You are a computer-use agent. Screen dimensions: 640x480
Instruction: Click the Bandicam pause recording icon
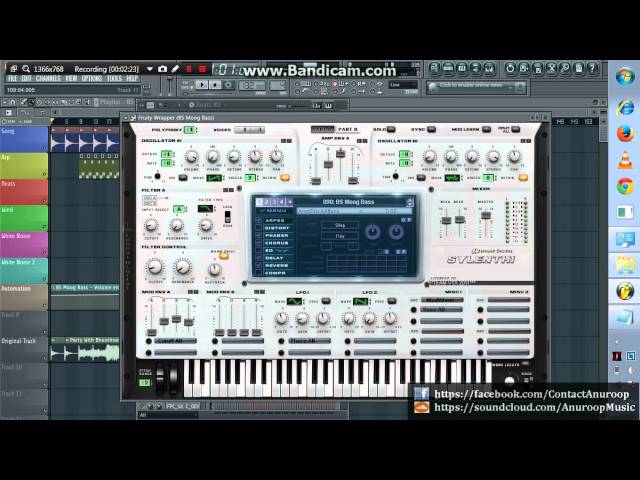[189, 69]
